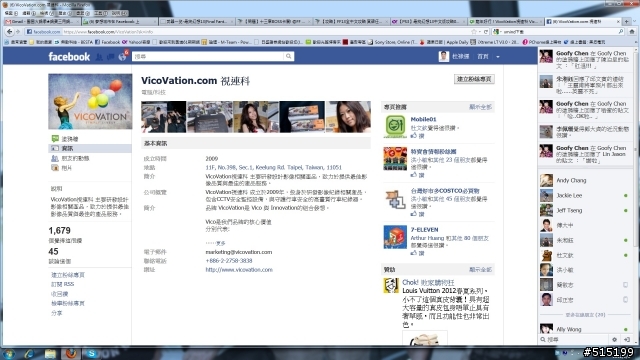Open the chat sidebar settings gear
The height and width of the screenshot is (360, 640).
[x=615, y=339]
